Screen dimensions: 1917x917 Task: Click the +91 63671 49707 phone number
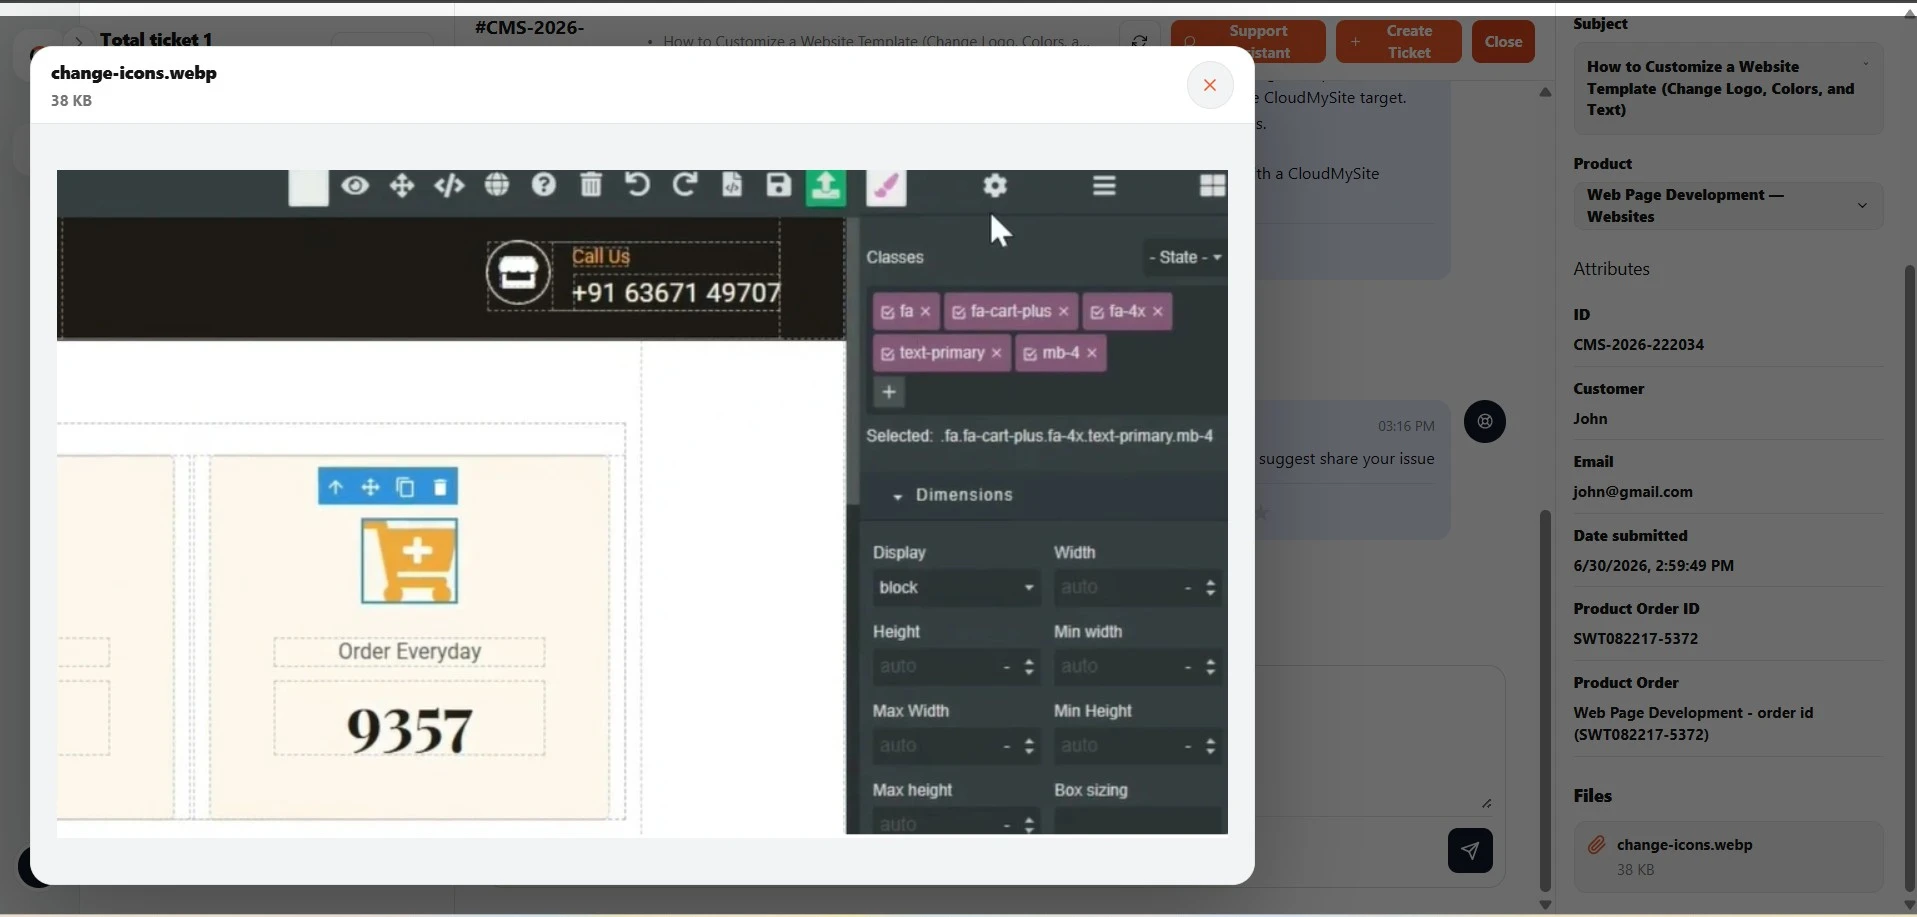tap(676, 293)
